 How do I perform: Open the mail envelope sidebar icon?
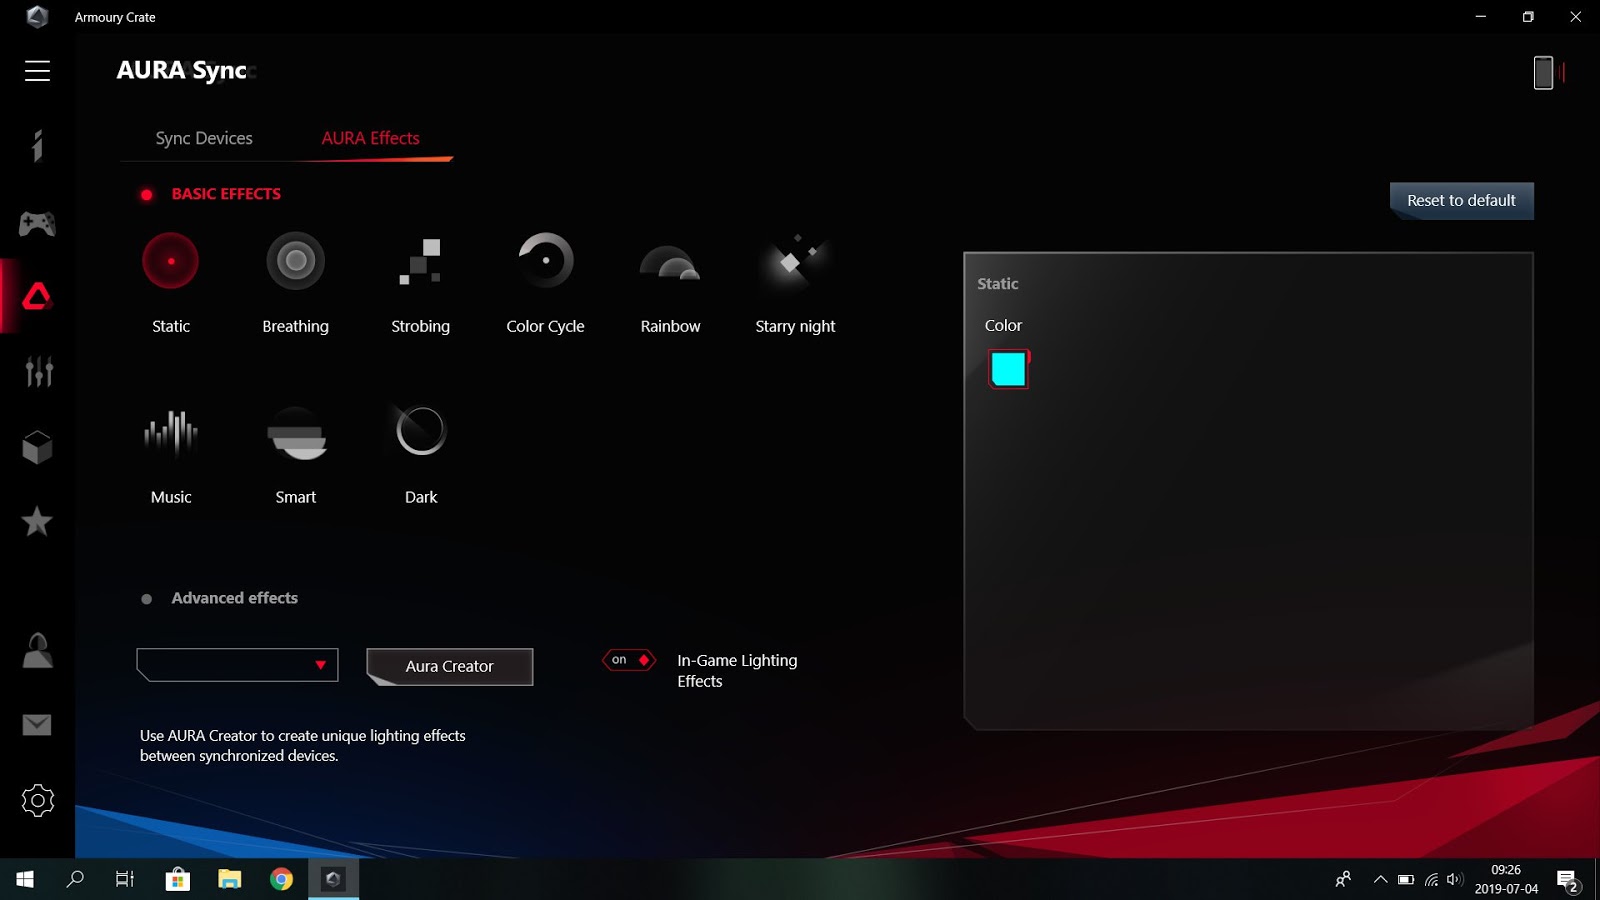(x=37, y=725)
